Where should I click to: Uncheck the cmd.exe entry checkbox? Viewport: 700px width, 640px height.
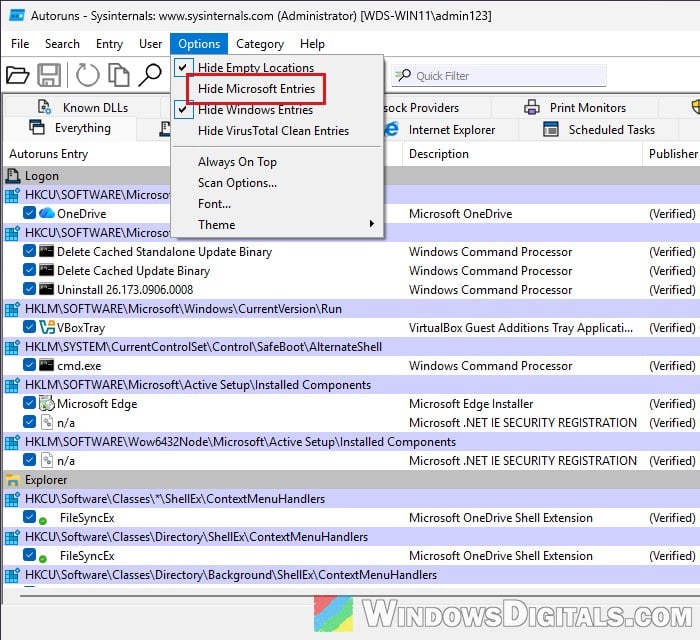point(29,365)
